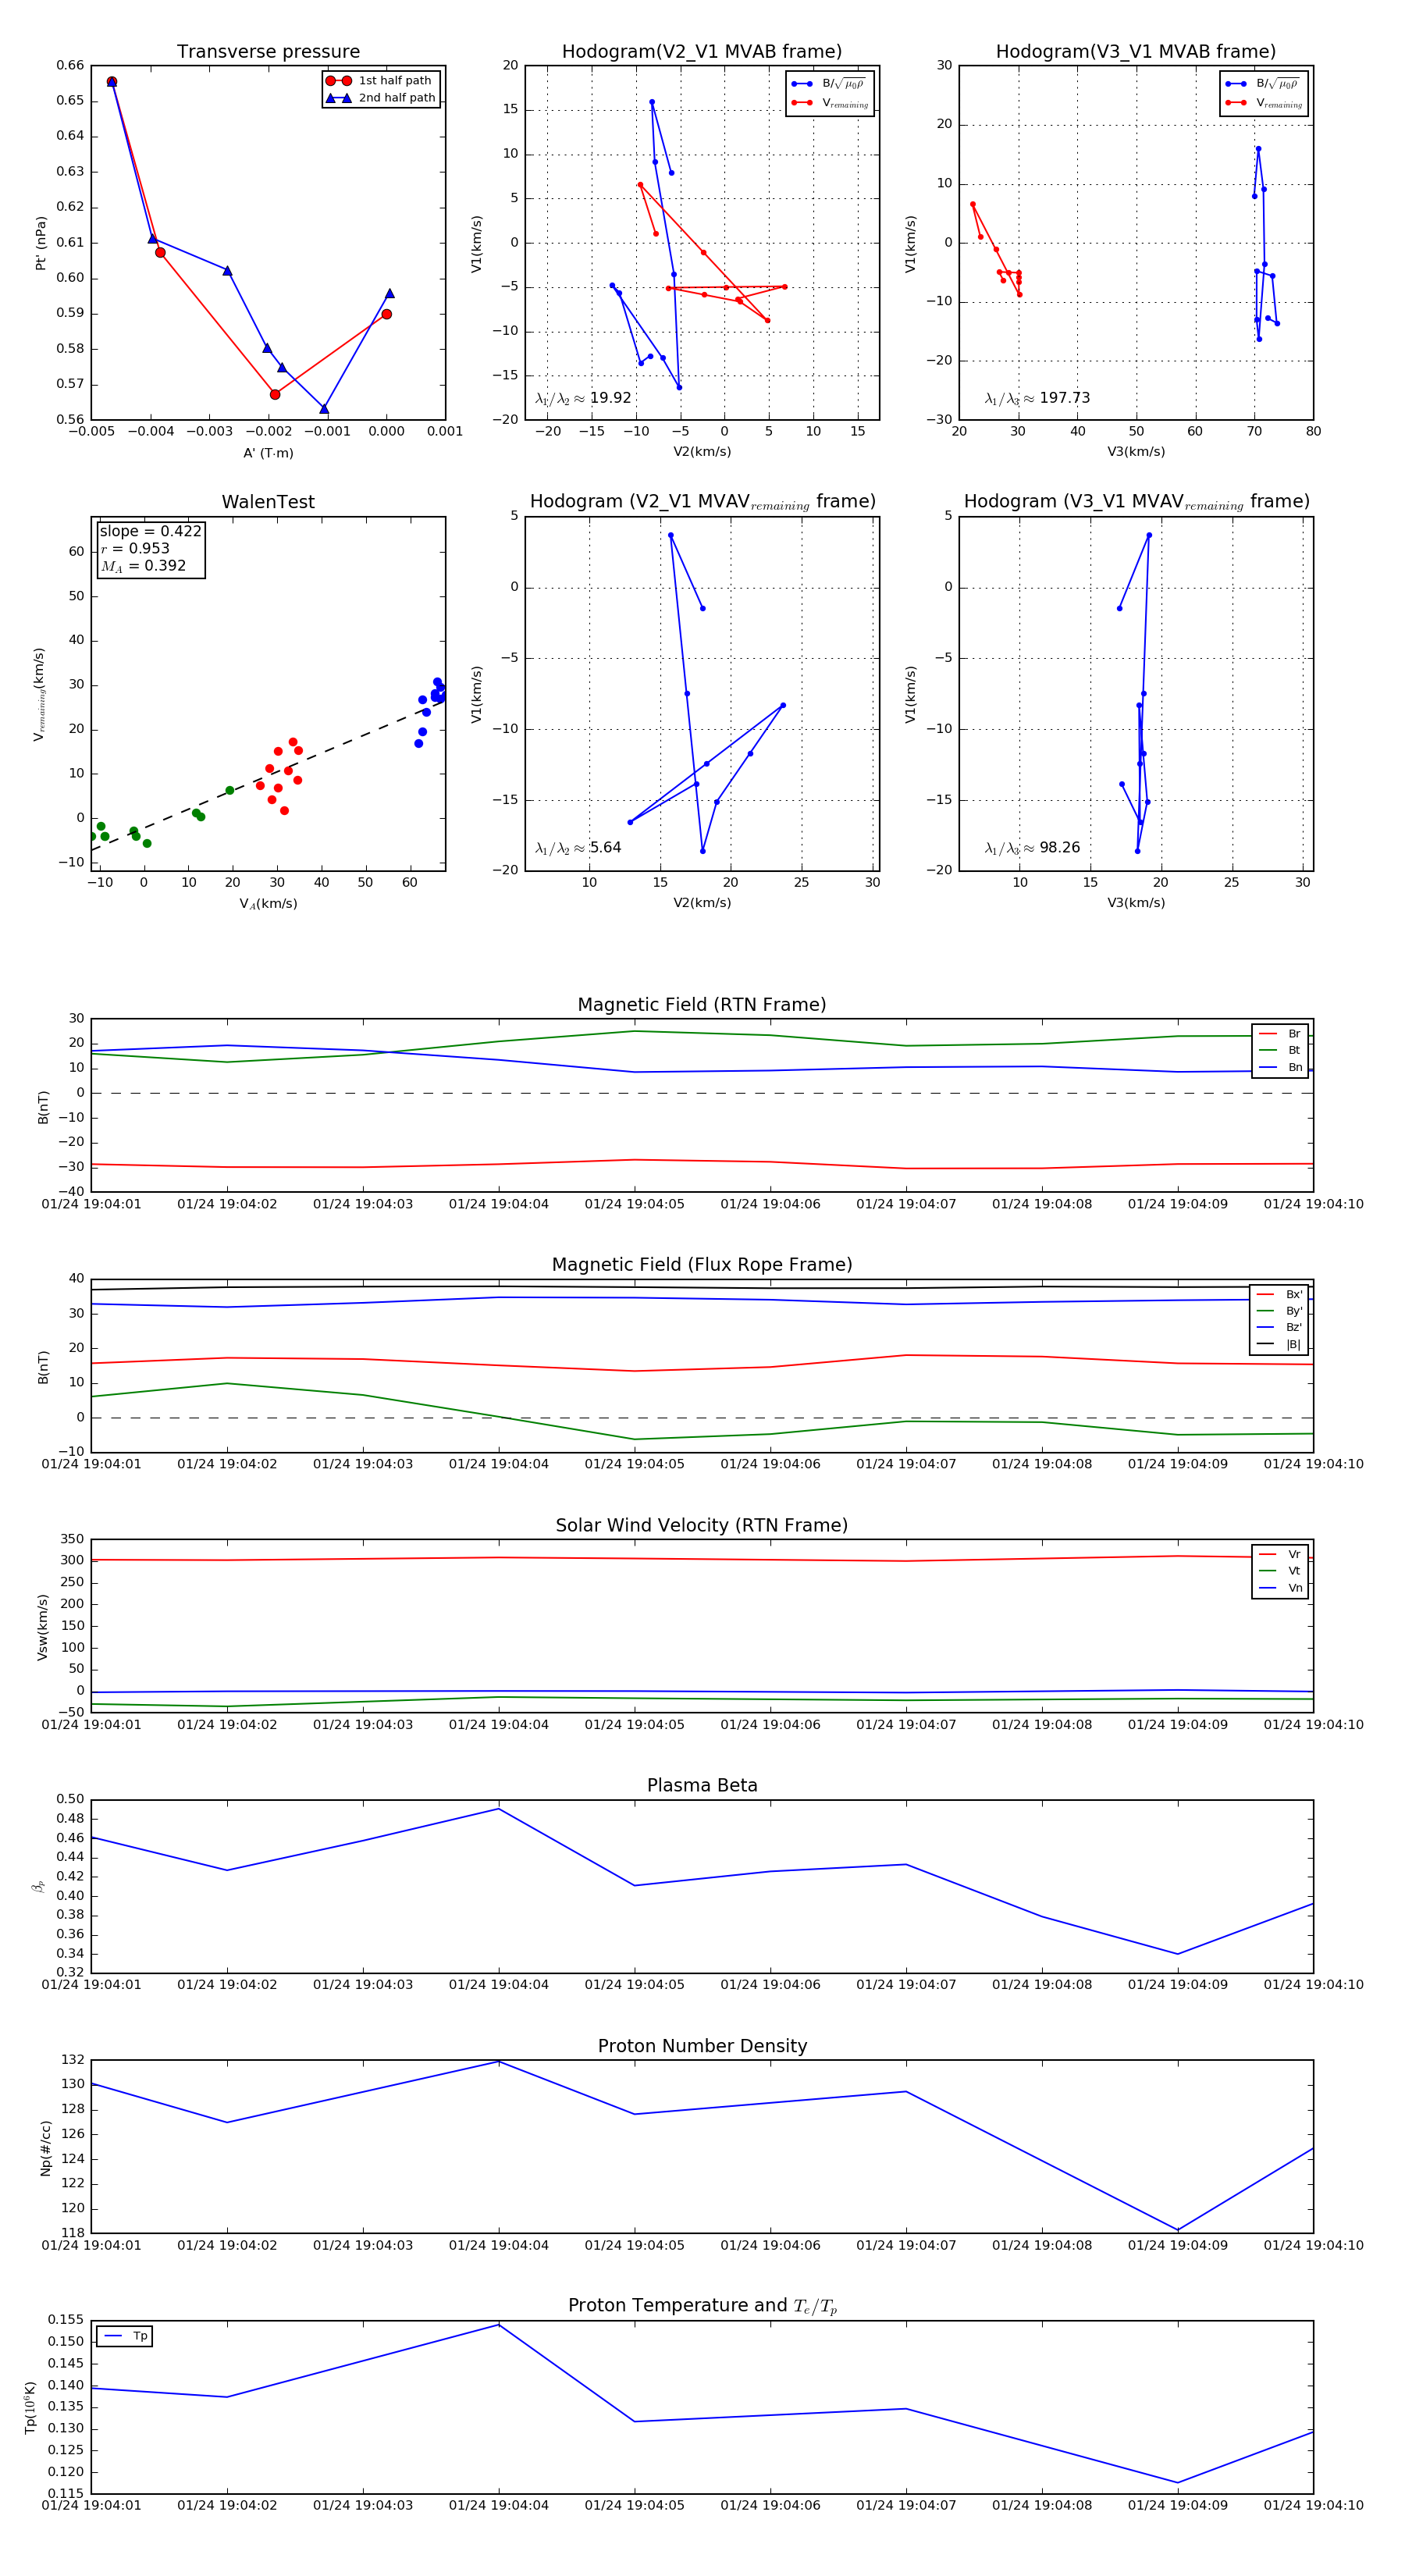Click the 'r = 0.953' annotation
This screenshot has width=1405, height=2576.
tap(135, 548)
